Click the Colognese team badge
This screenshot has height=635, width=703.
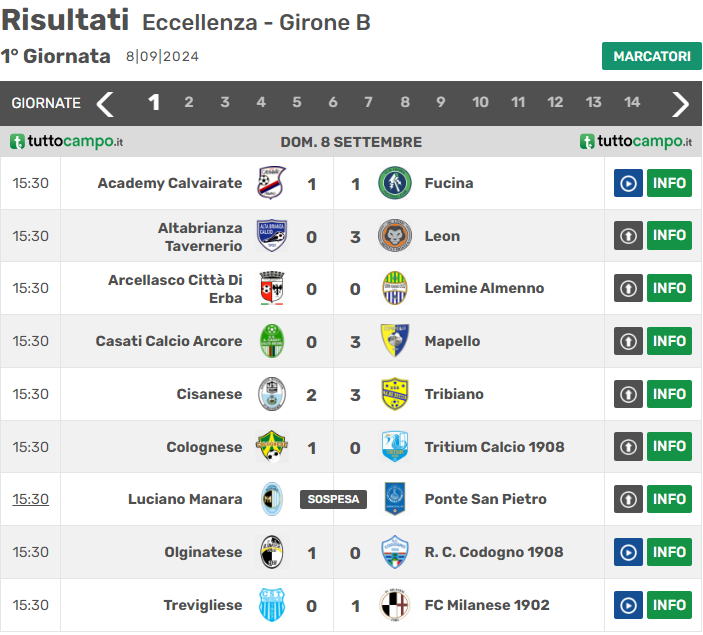[271, 447]
